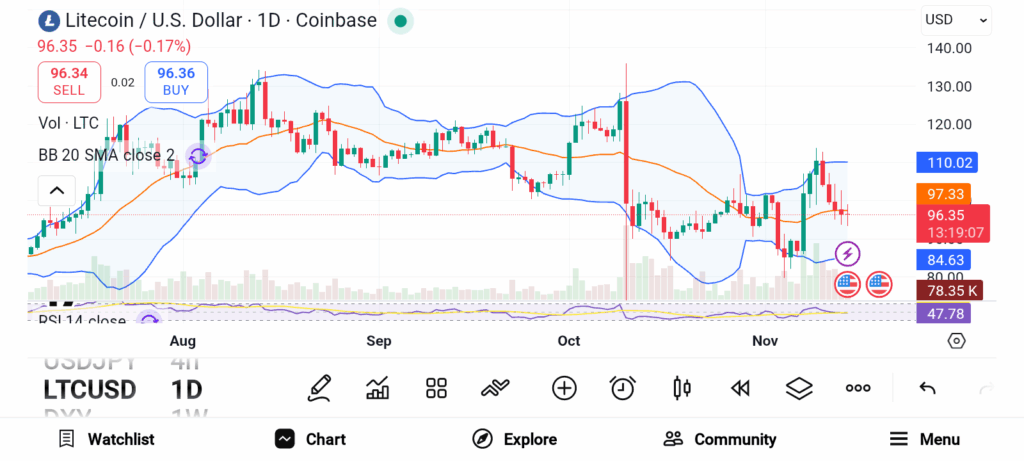Switch to the Watchlist tab
The height and width of the screenshot is (461, 1024).
106,439
